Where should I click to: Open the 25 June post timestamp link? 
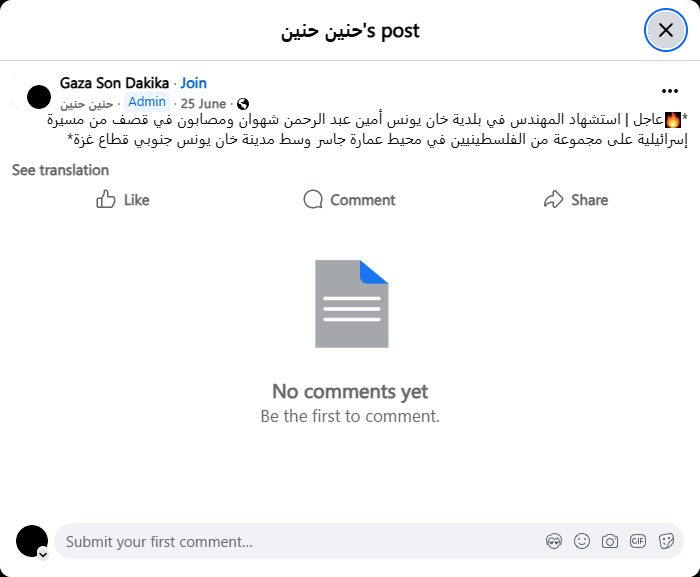[203, 103]
